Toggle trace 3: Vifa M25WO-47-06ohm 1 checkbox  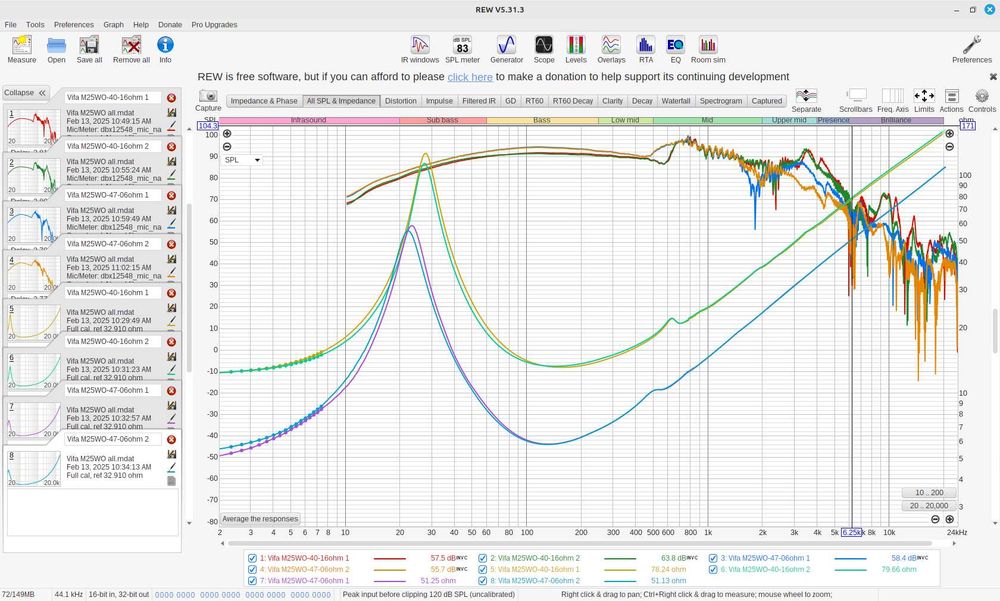(713, 558)
